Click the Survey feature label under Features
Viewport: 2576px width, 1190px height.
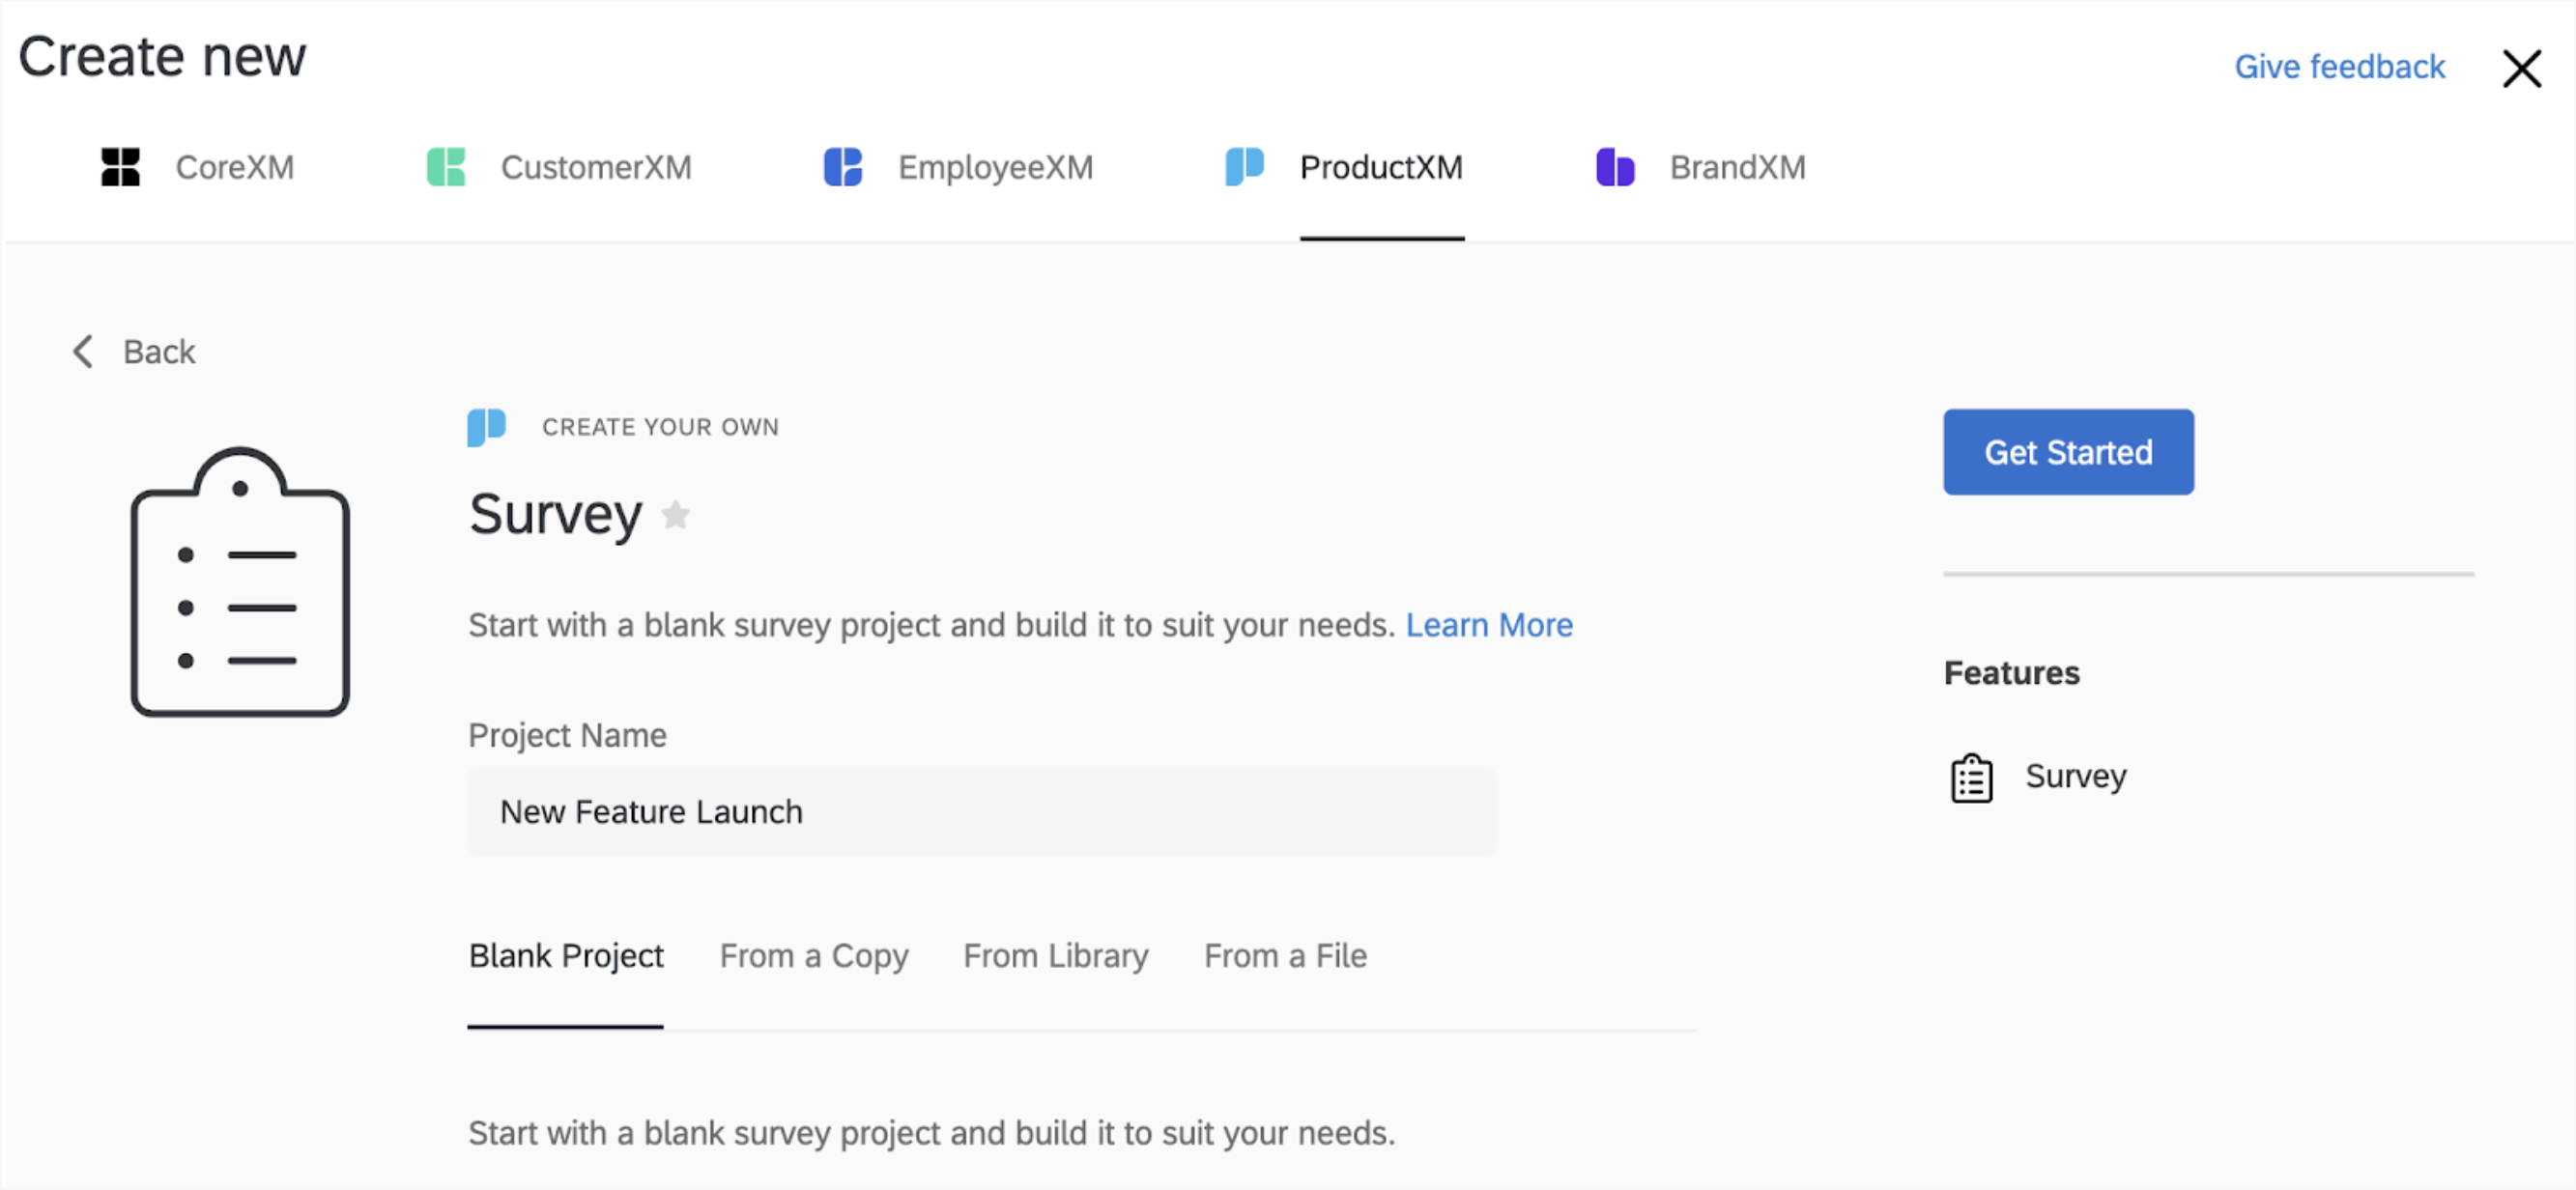tap(2075, 776)
